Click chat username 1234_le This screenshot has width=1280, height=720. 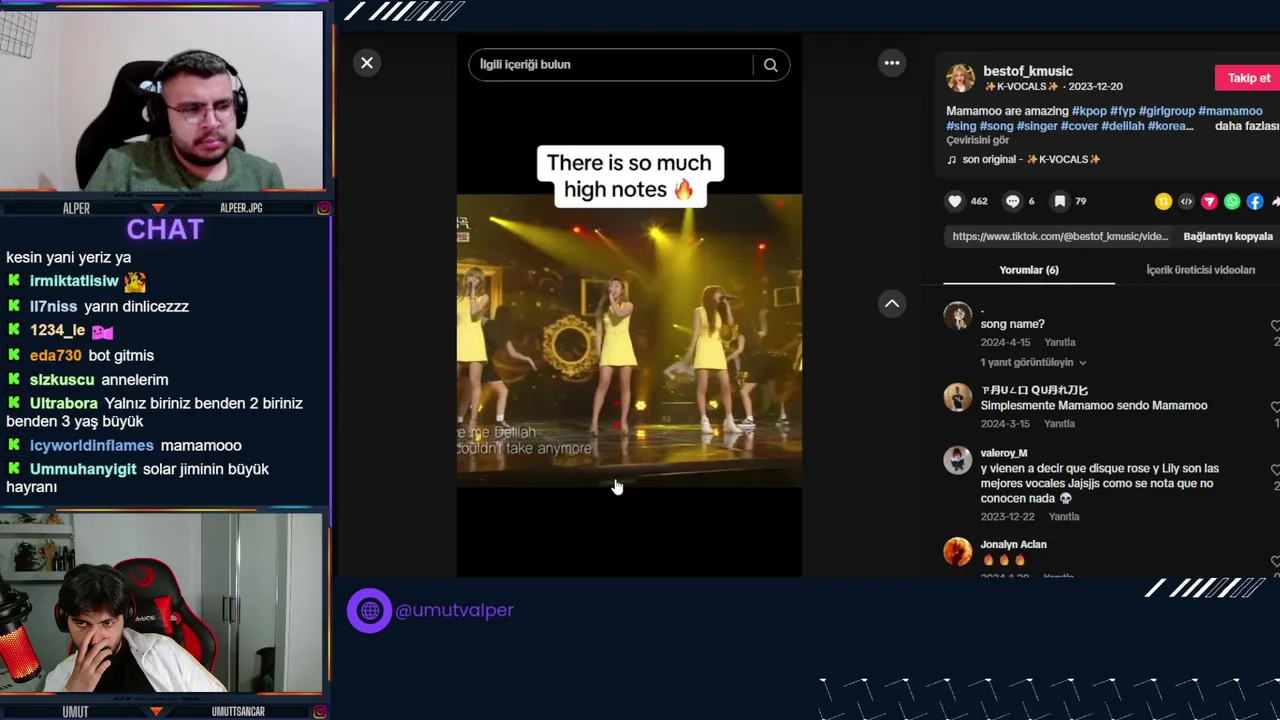click(x=57, y=331)
